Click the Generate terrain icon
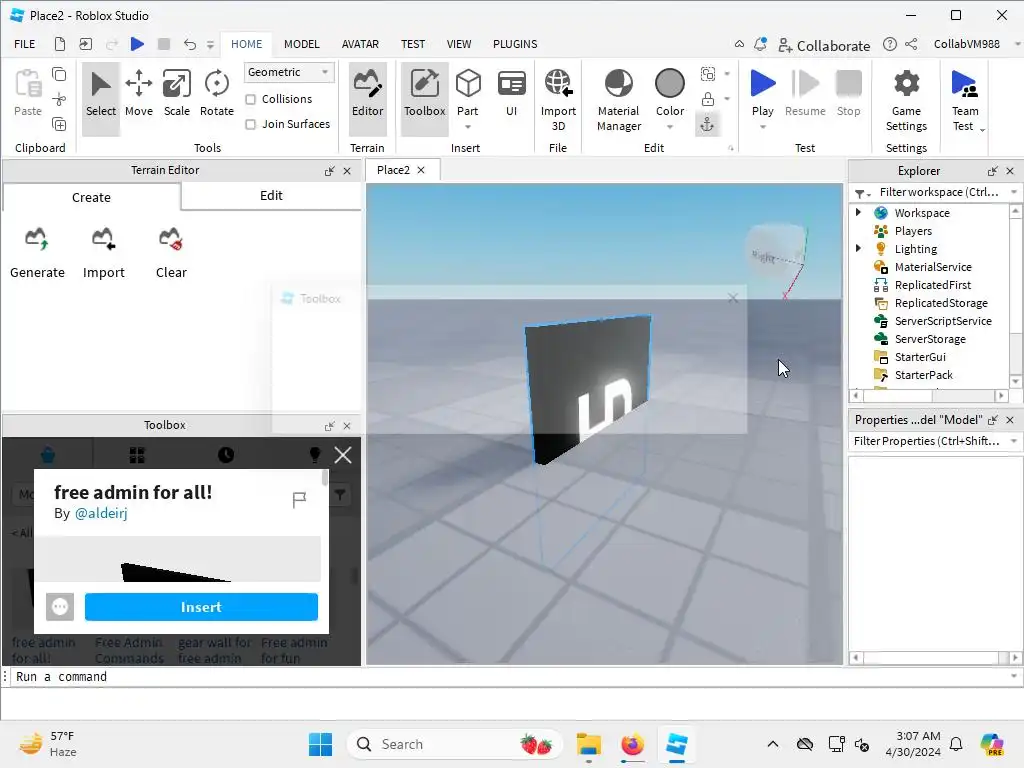1024x768 pixels. point(37,239)
